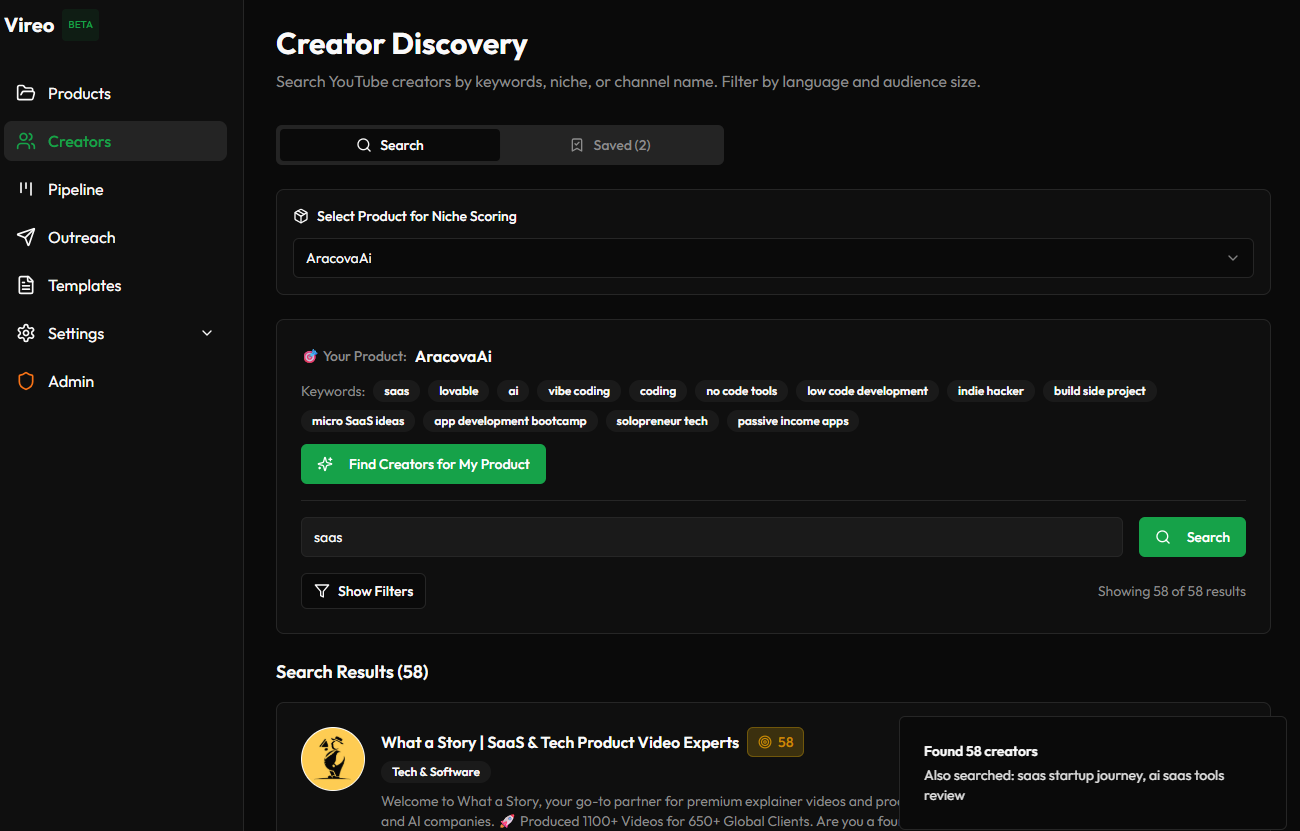The height and width of the screenshot is (831, 1300).
Task: Click the niche score 58 badge
Action: point(775,742)
